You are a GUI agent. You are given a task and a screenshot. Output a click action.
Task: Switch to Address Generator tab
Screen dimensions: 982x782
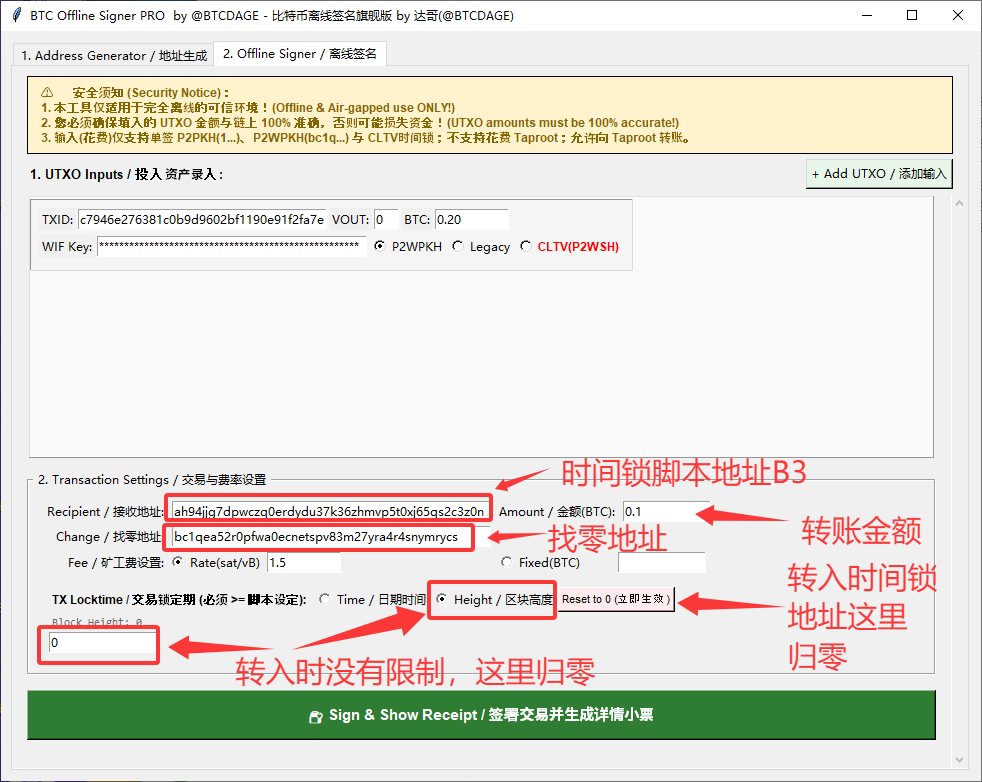[114, 55]
